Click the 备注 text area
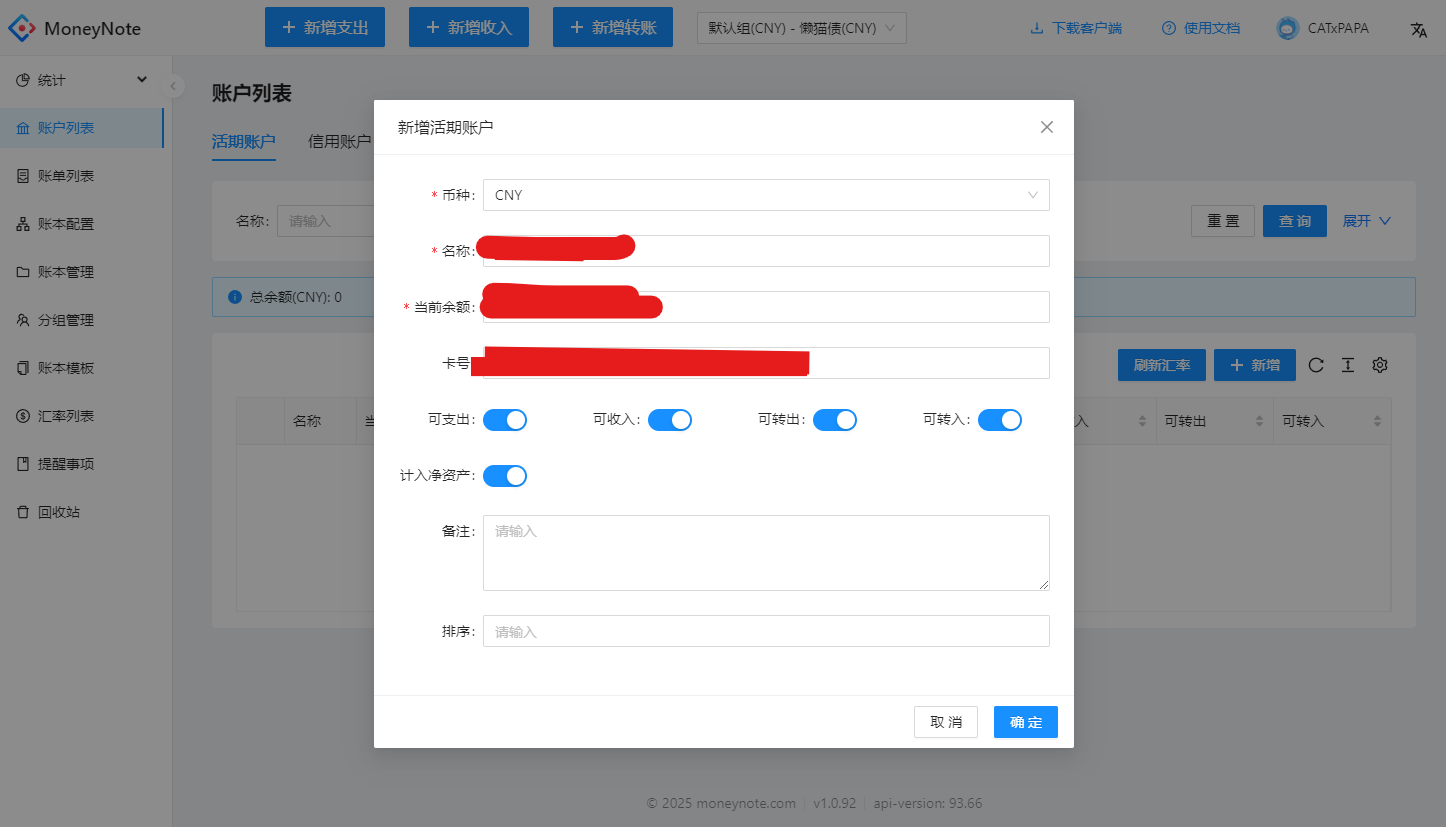The width and height of the screenshot is (1446, 827). pyautogui.click(x=766, y=553)
